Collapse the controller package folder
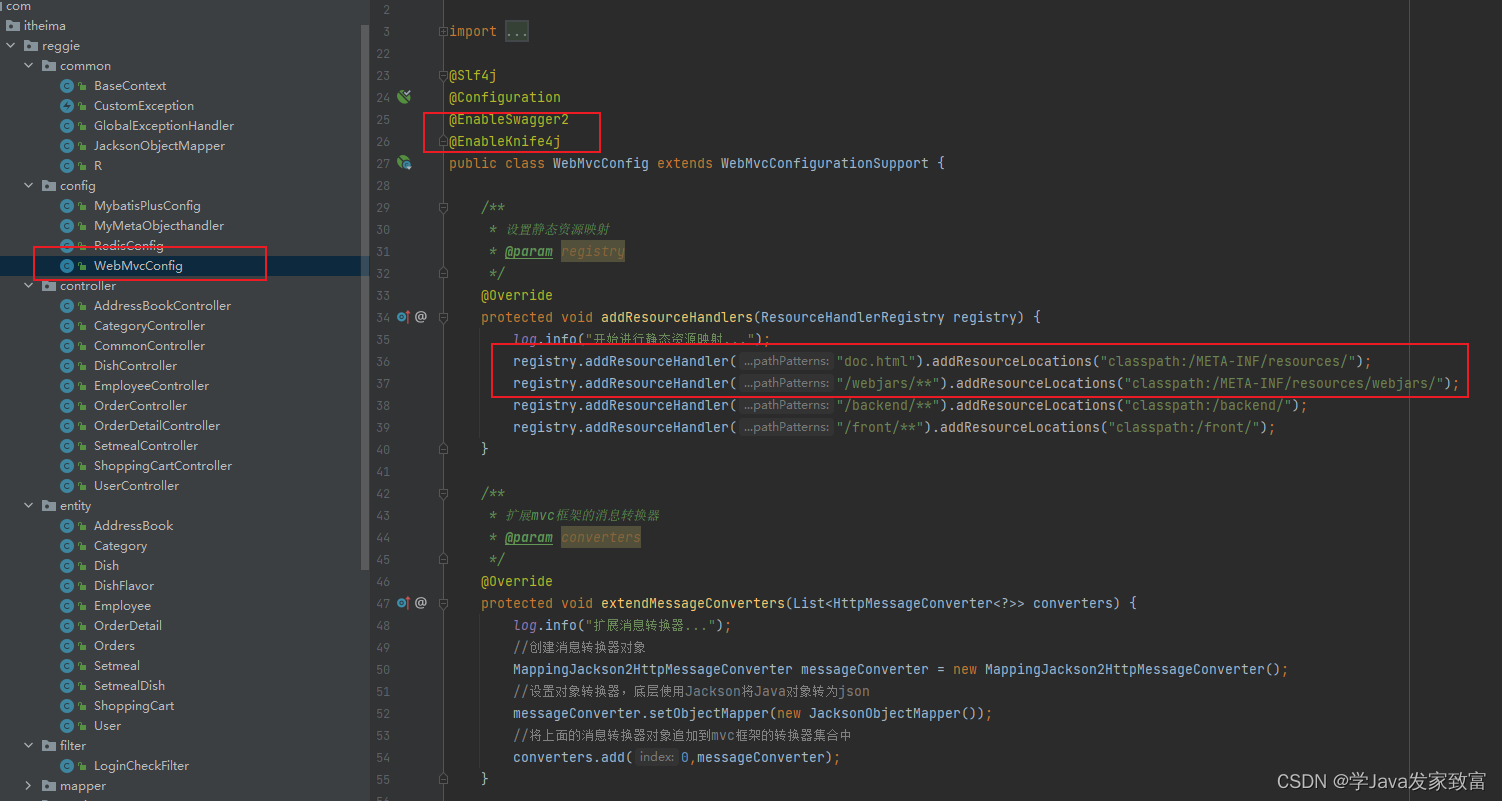 tap(29, 286)
